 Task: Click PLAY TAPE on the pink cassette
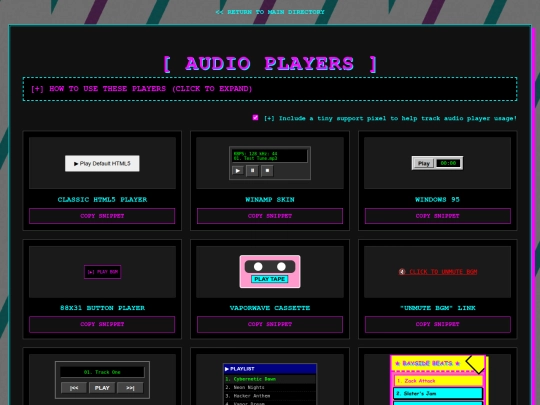click(270, 279)
